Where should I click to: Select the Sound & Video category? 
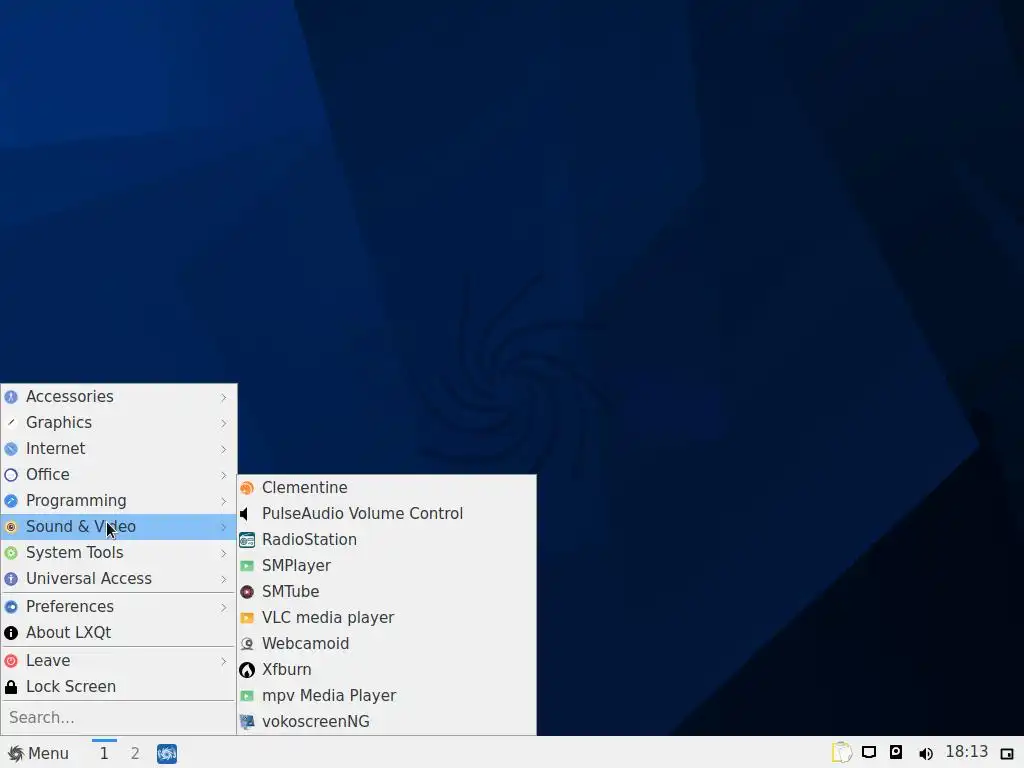[x=119, y=527]
